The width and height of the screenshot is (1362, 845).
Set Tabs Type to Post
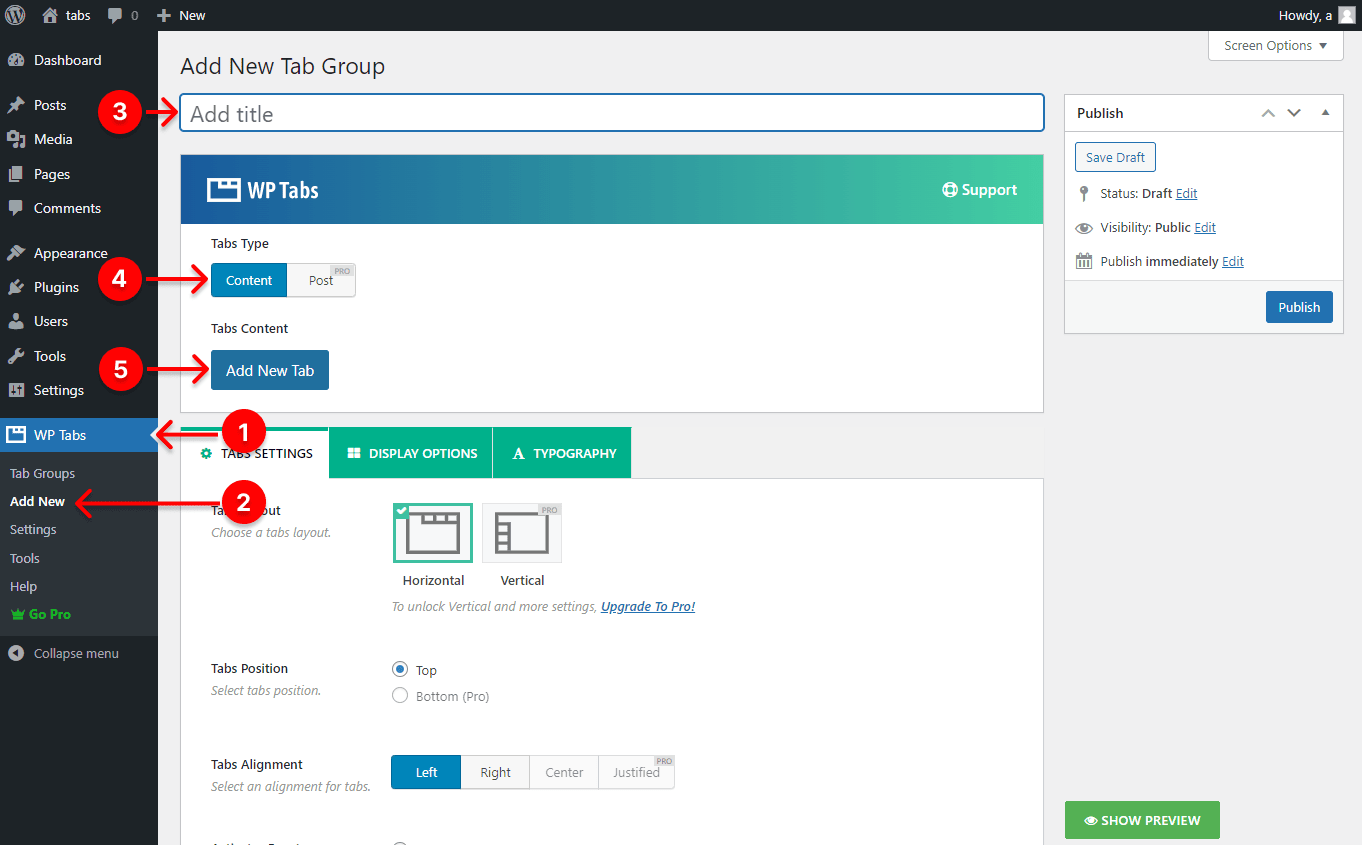(321, 280)
